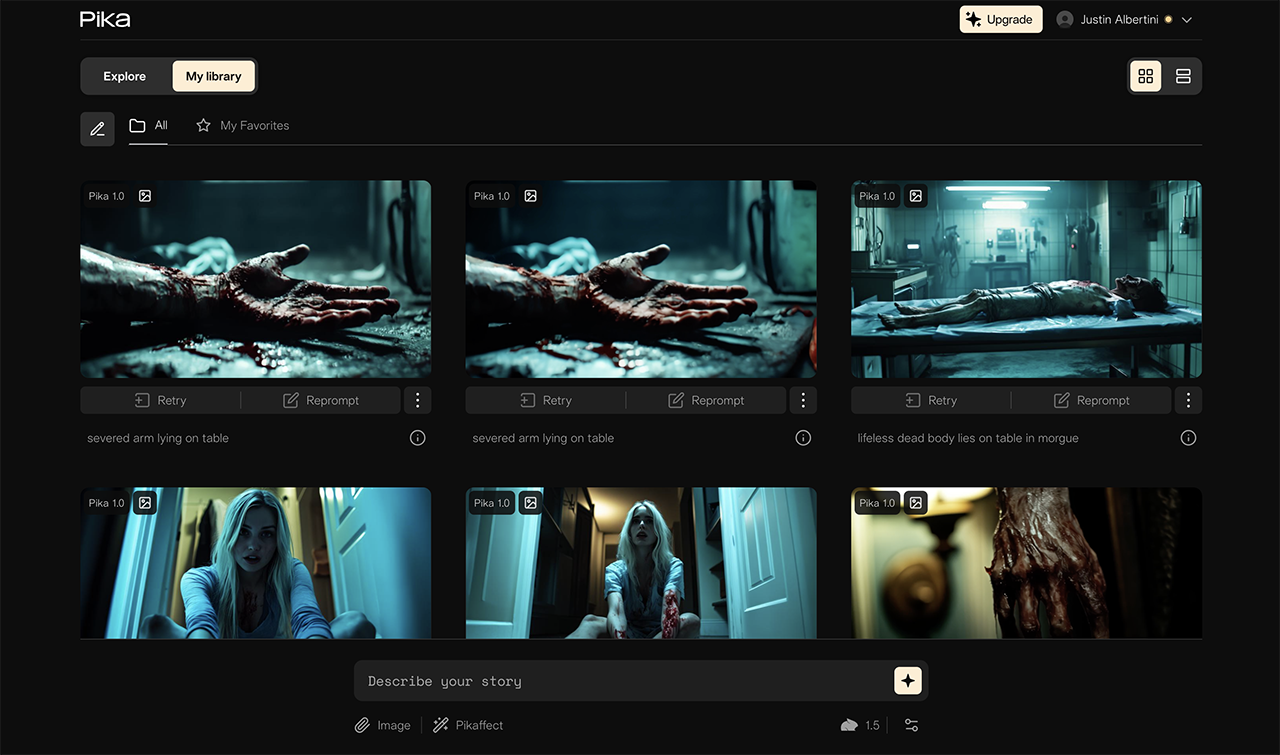Click image icon on first severed arm card
The height and width of the screenshot is (755, 1280).
pos(145,196)
